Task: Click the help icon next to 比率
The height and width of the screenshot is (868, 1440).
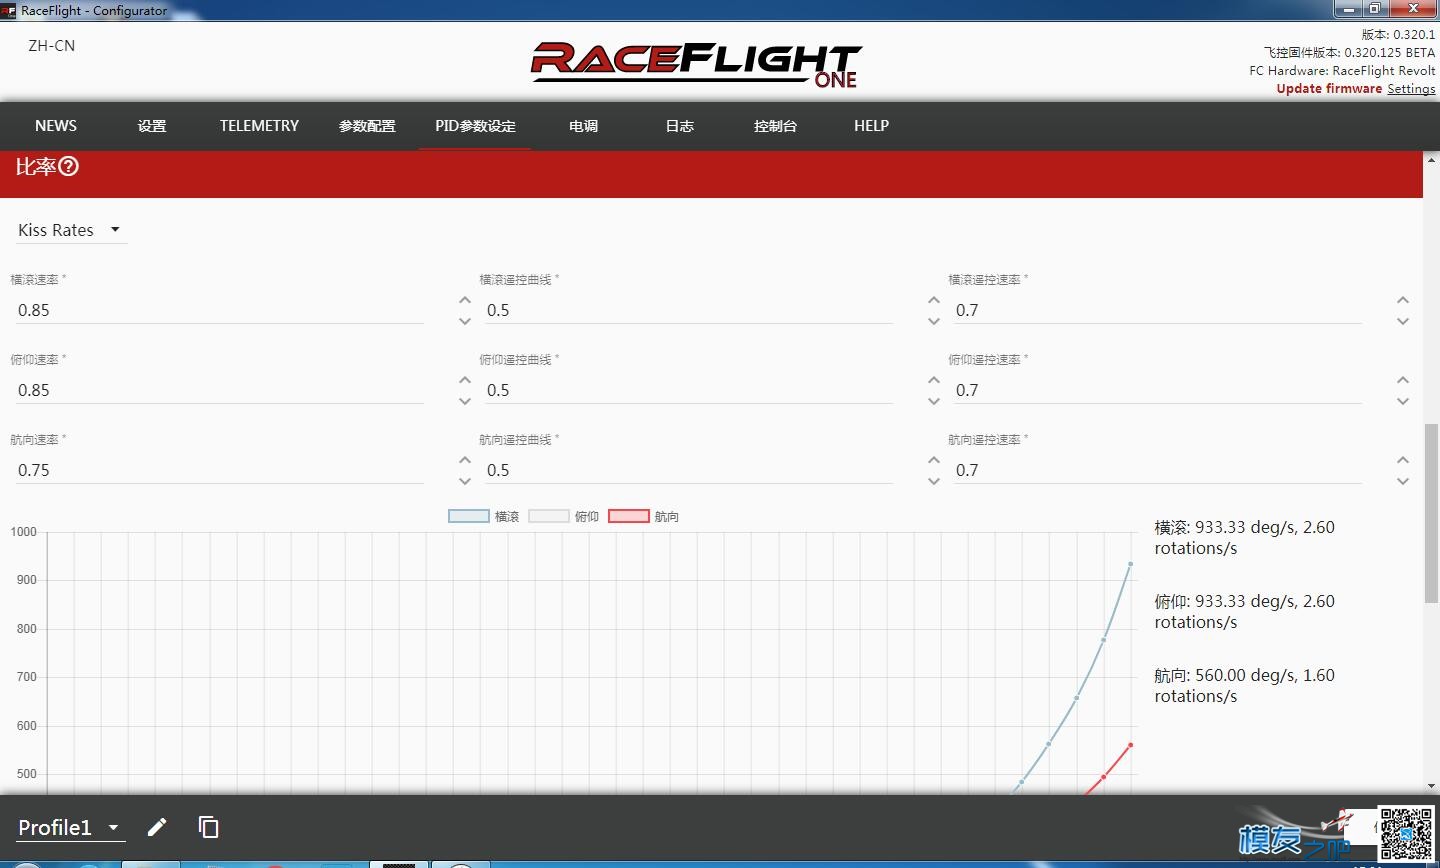Action: [68, 167]
